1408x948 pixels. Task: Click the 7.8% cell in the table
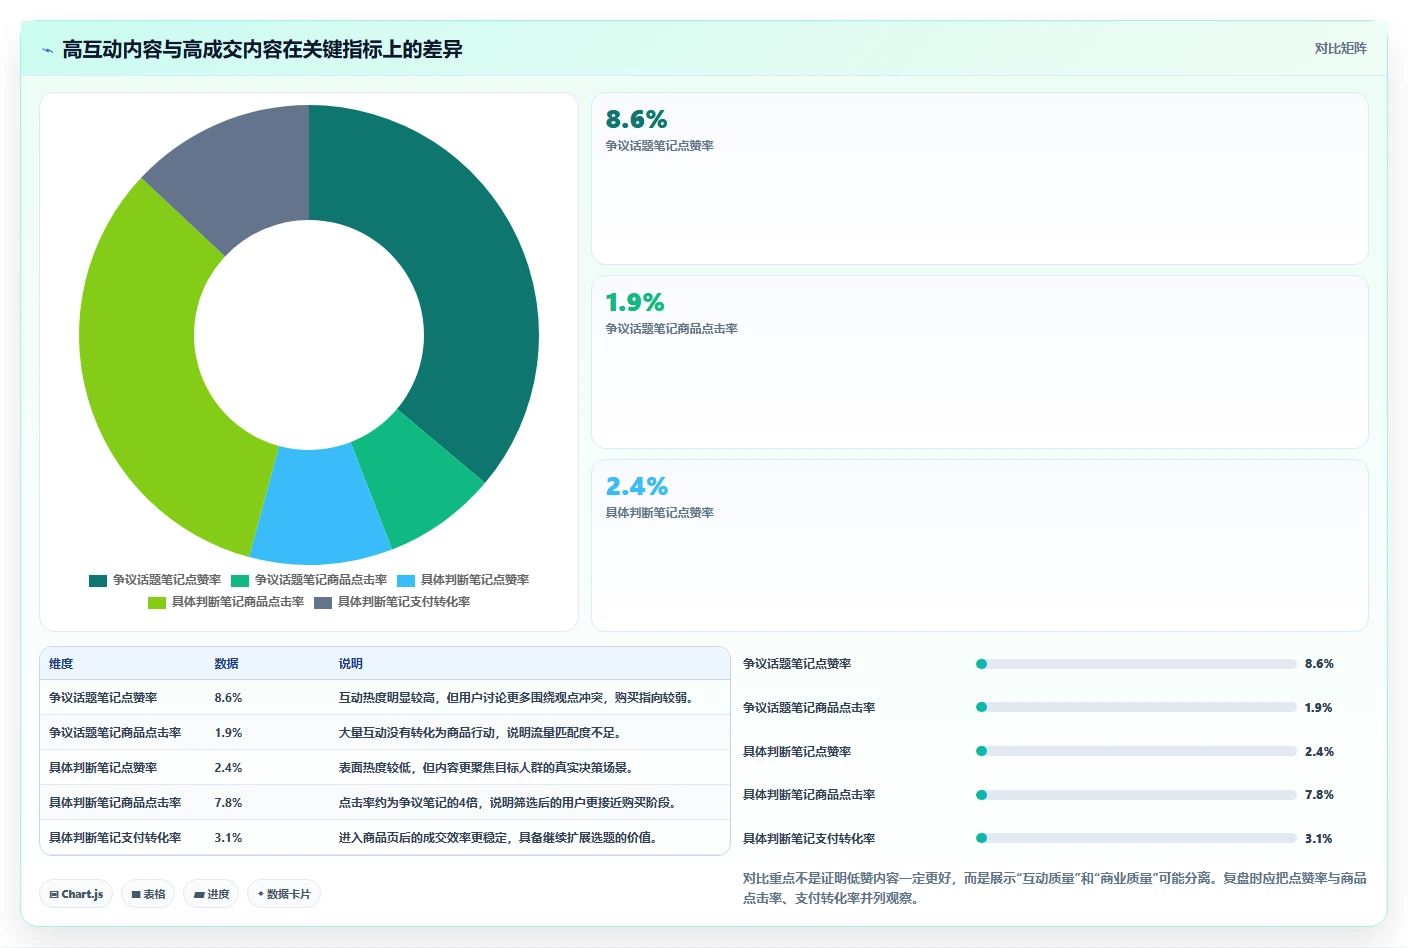228,803
